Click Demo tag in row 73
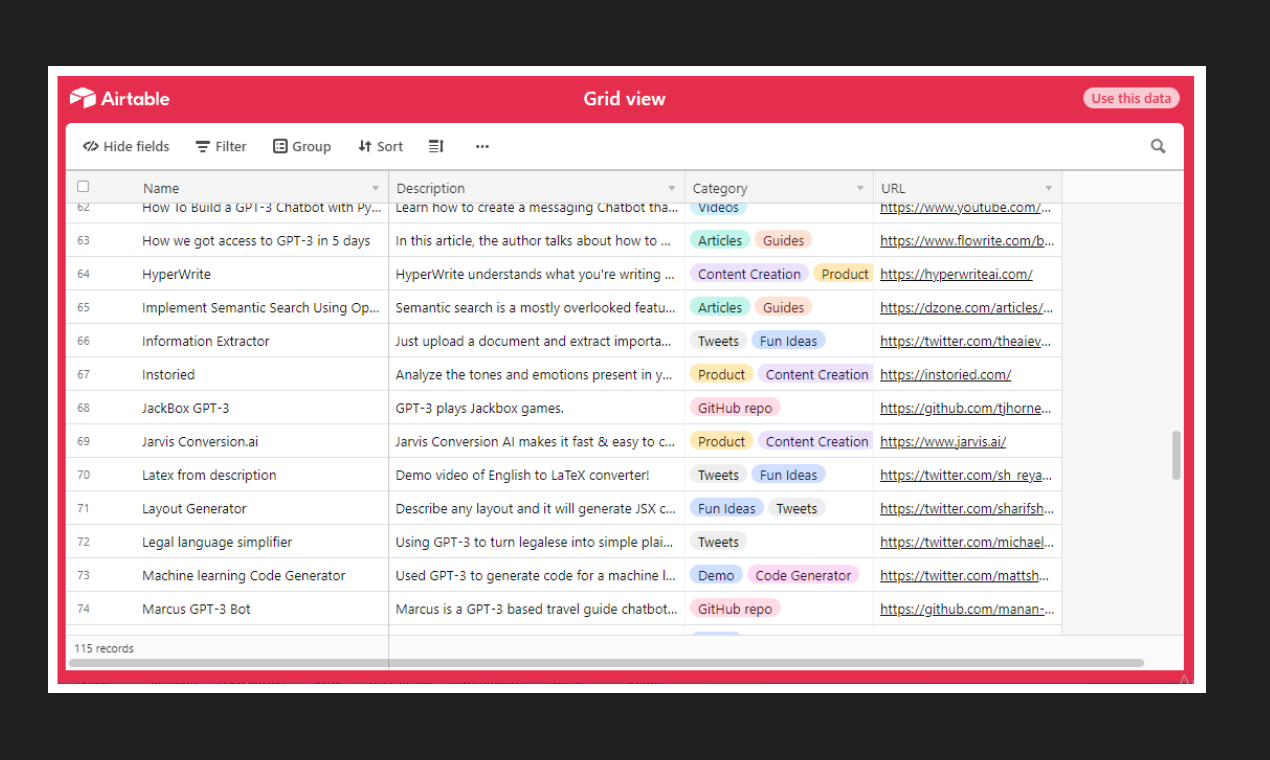The width and height of the screenshot is (1270, 760). coord(716,575)
